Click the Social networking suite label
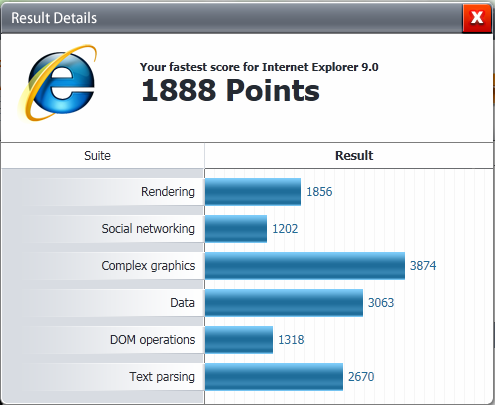 [148, 229]
